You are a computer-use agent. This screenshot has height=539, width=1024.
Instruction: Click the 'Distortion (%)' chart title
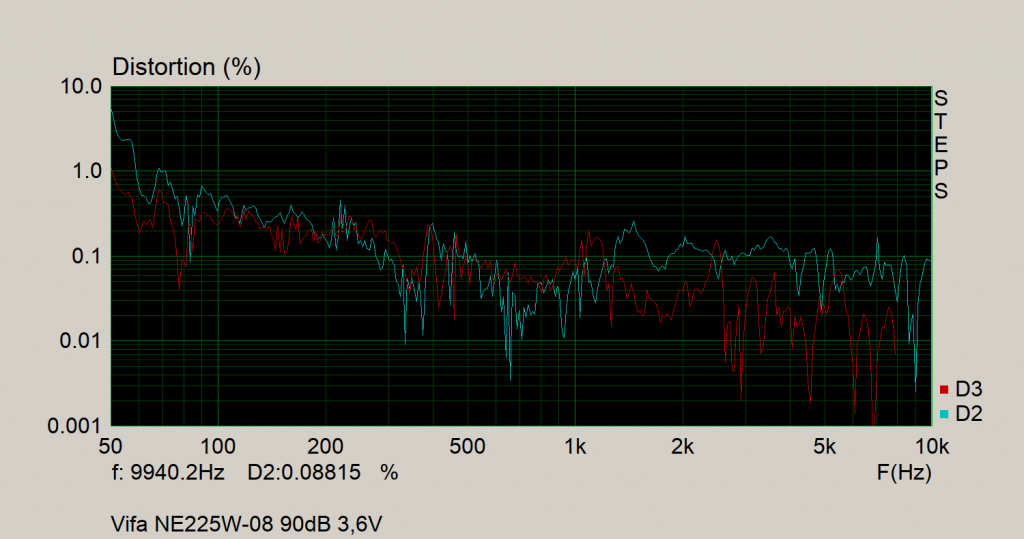pos(187,67)
